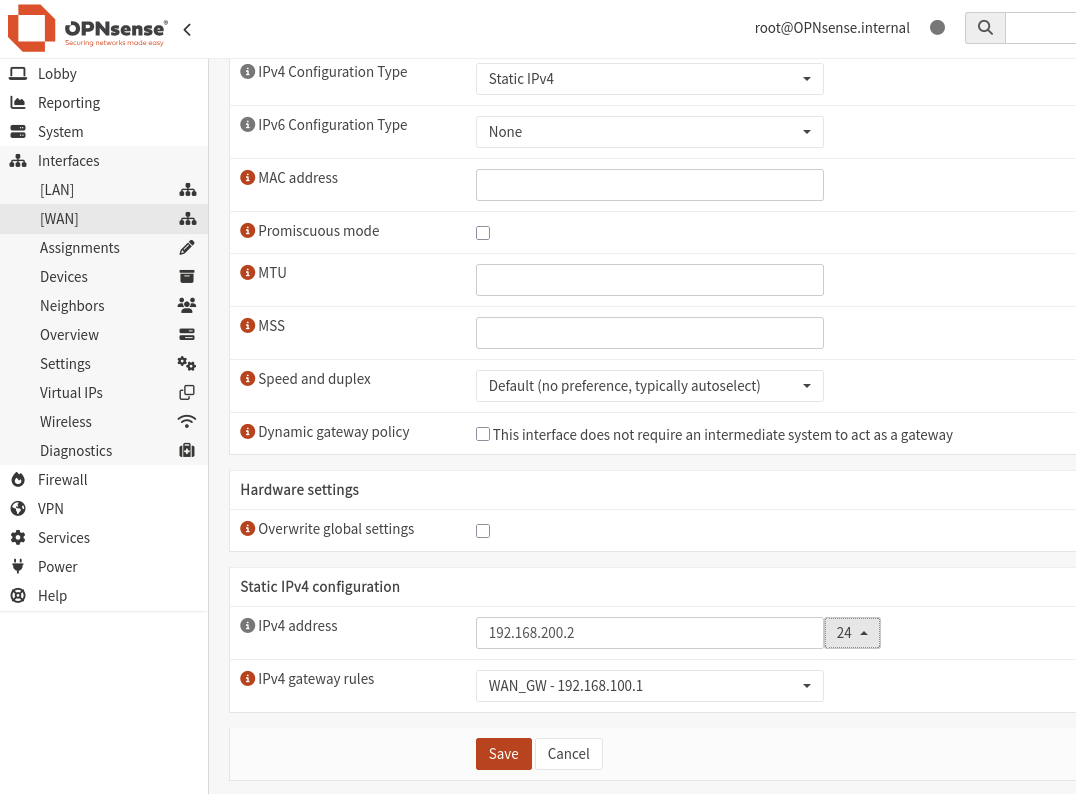This screenshot has height=794, width=1076.
Task: Click the IPv4 gateway rules info icon
Action: click(248, 679)
